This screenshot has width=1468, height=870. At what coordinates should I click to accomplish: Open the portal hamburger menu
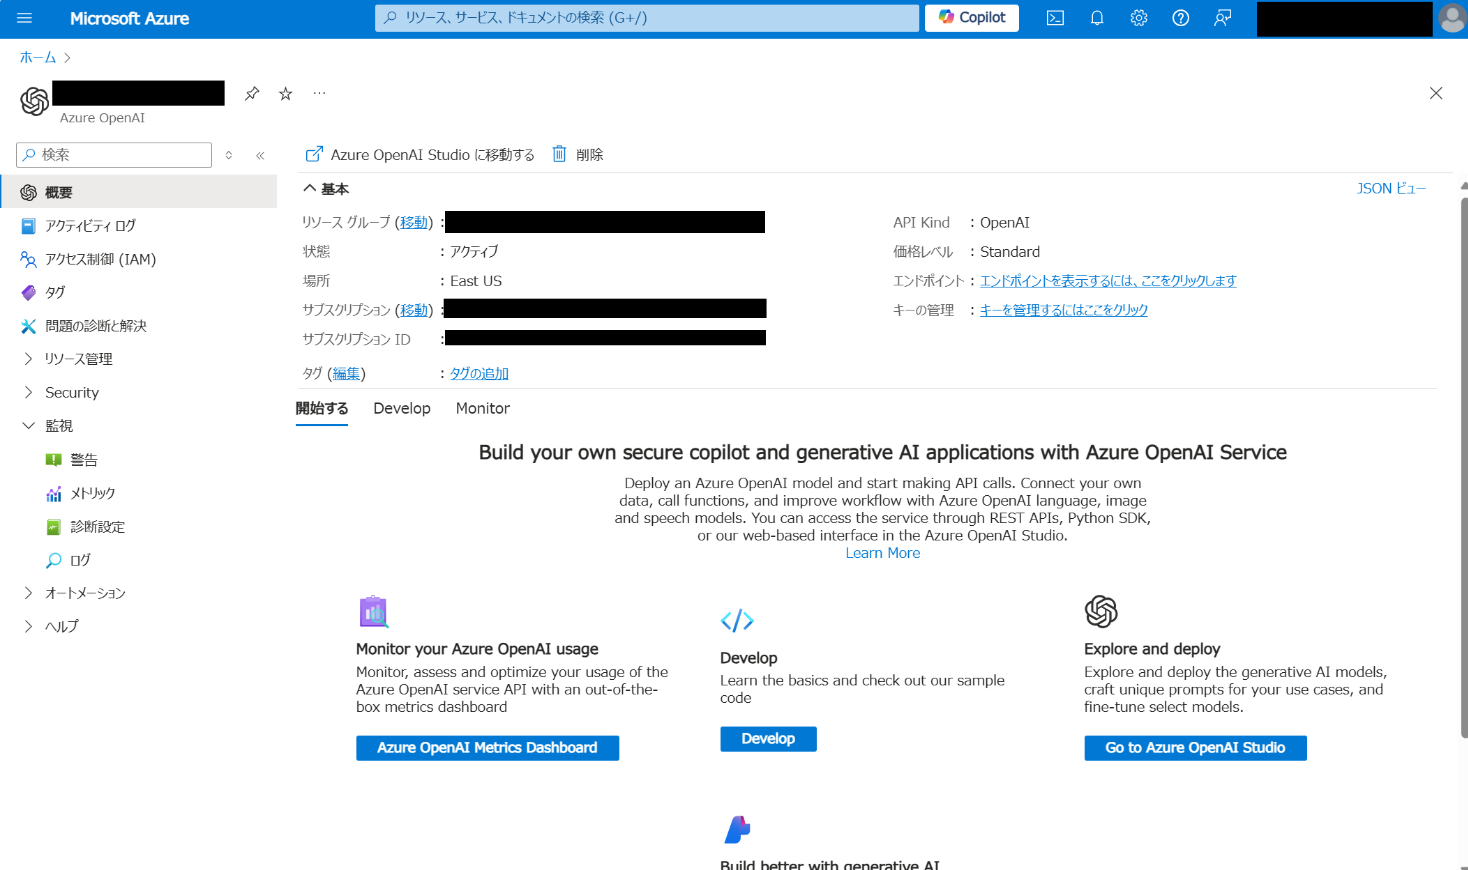[x=24, y=18]
